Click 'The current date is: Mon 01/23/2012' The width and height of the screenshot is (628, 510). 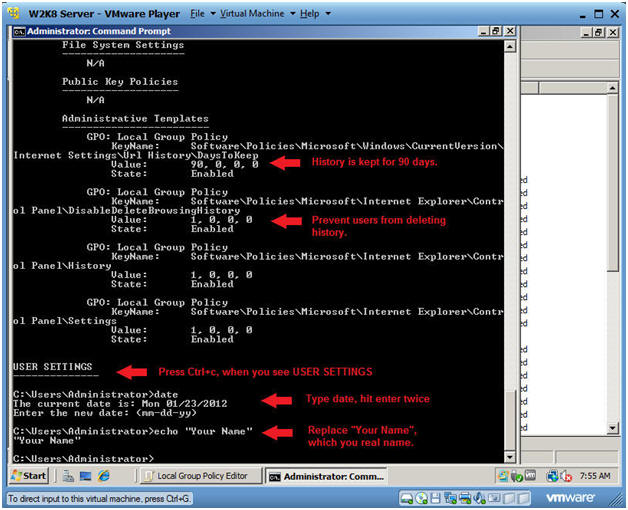[x=120, y=404]
